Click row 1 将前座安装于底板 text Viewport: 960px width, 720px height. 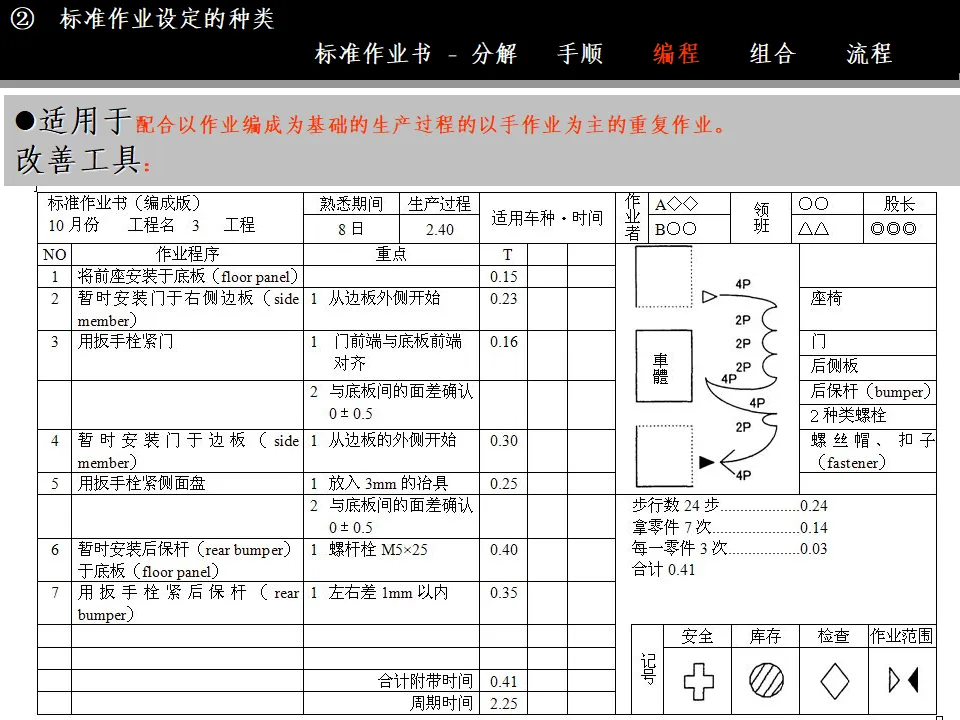tap(187, 277)
